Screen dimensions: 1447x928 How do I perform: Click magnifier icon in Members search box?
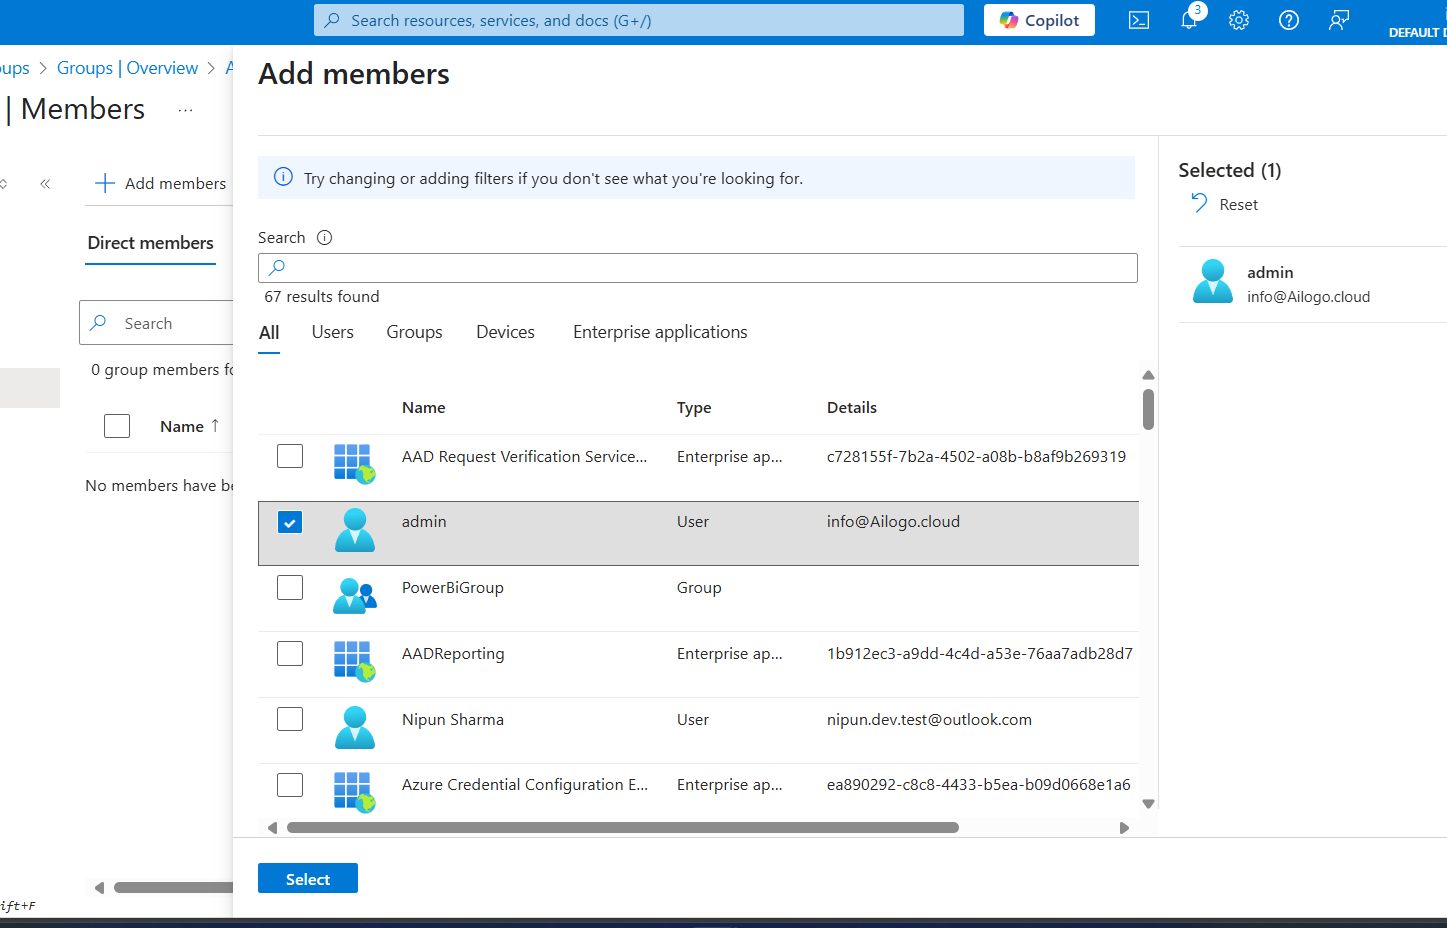(98, 322)
